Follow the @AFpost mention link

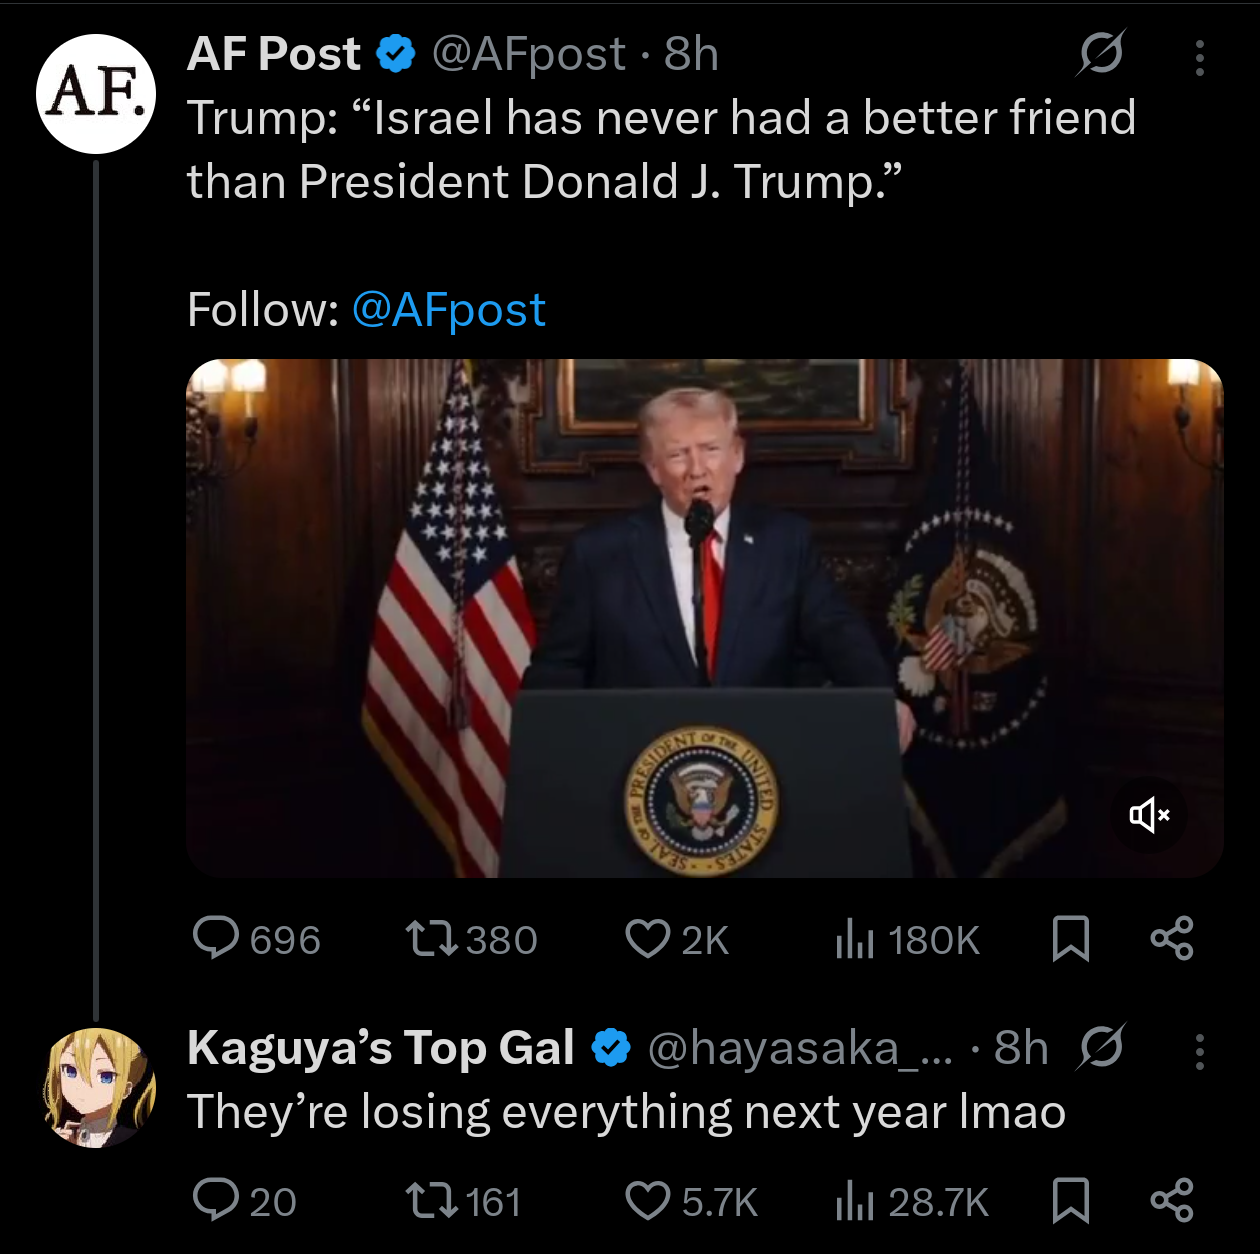pyautogui.click(x=448, y=310)
